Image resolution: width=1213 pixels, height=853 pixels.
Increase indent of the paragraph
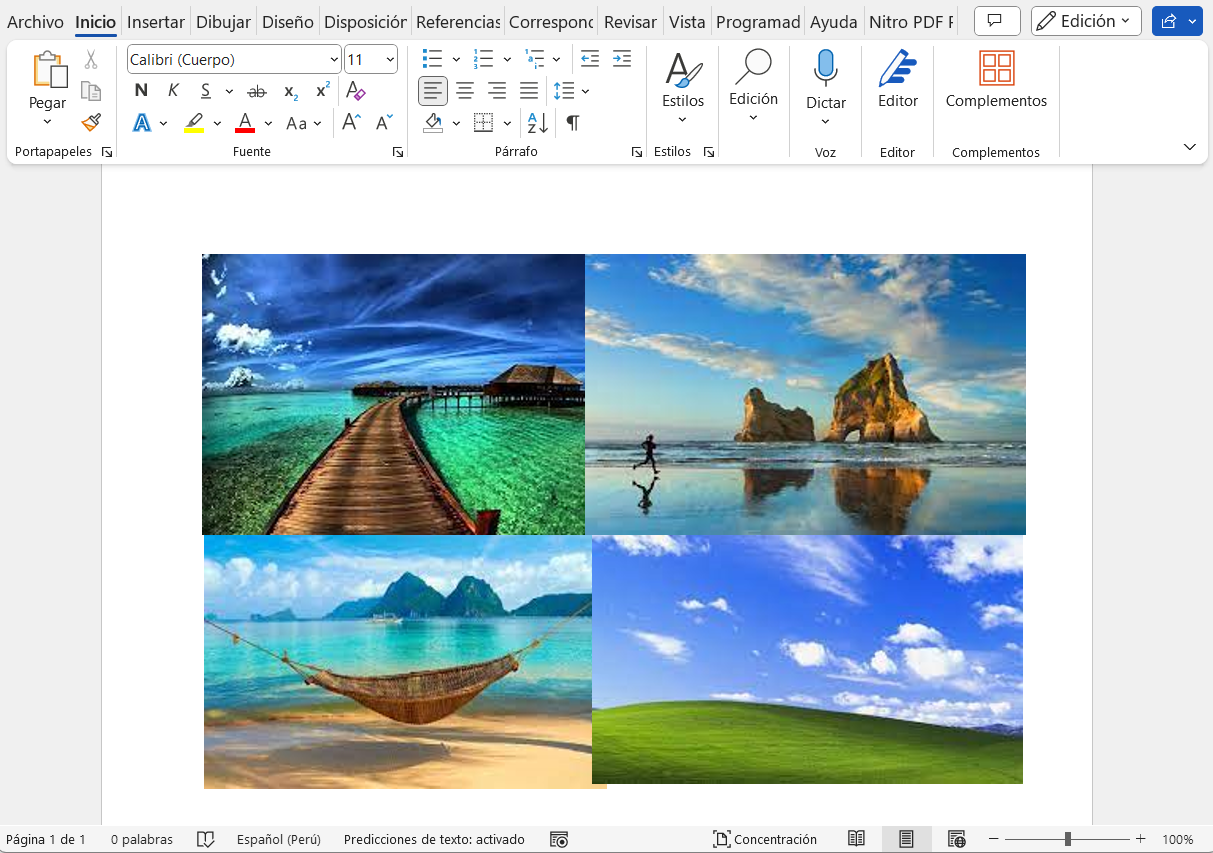[622, 59]
